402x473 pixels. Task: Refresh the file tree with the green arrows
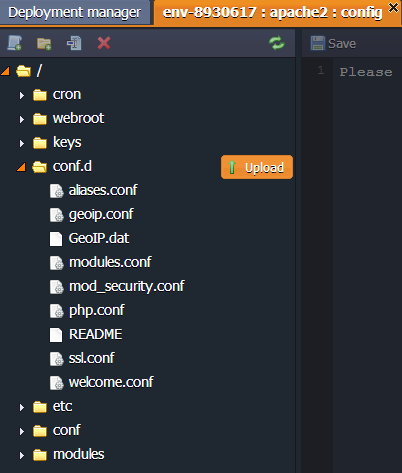(277, 43)
